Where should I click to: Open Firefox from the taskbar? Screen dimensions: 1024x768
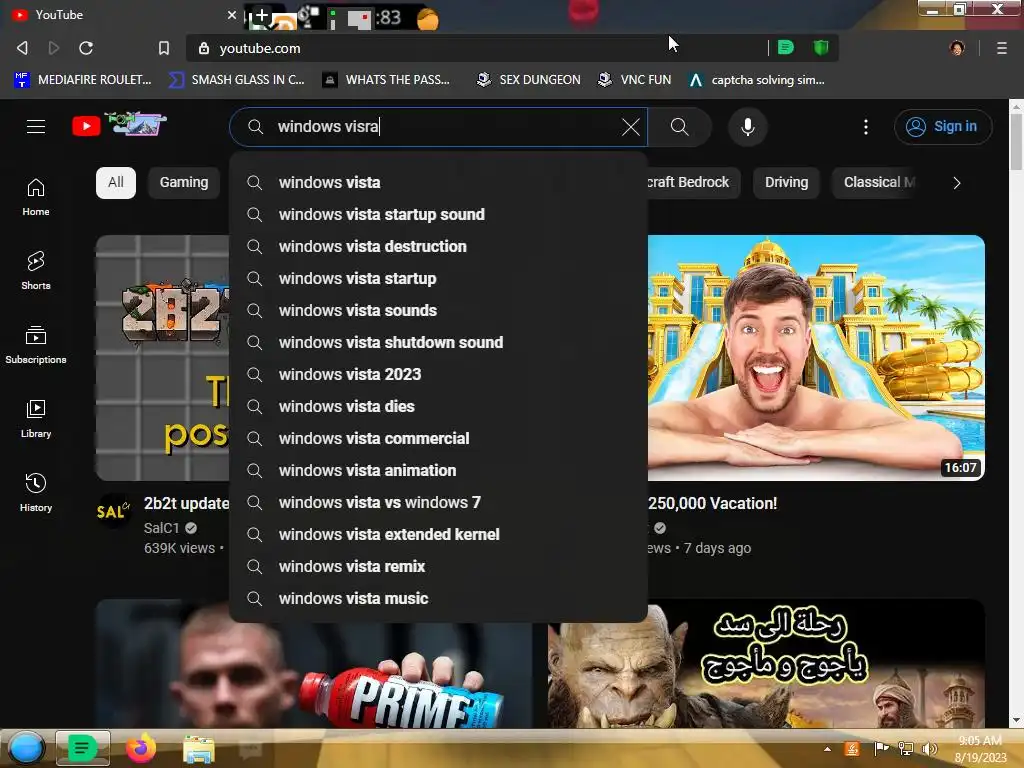pos(140,748)
